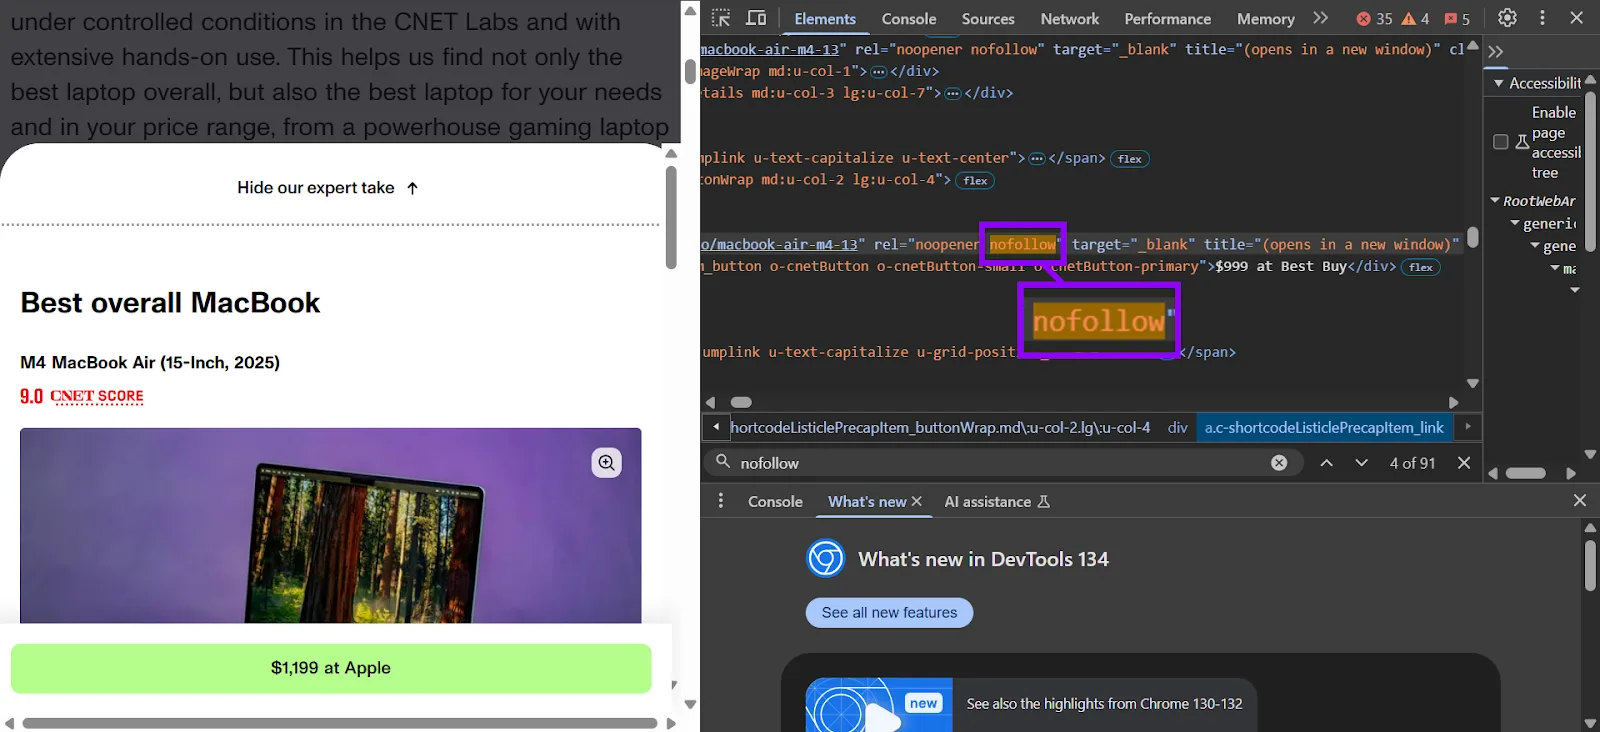Click the zoom magnifier on the MacBook image
Image resolution: width=1600 pixels, height=732 pixels.
click(x=606, y=462)
